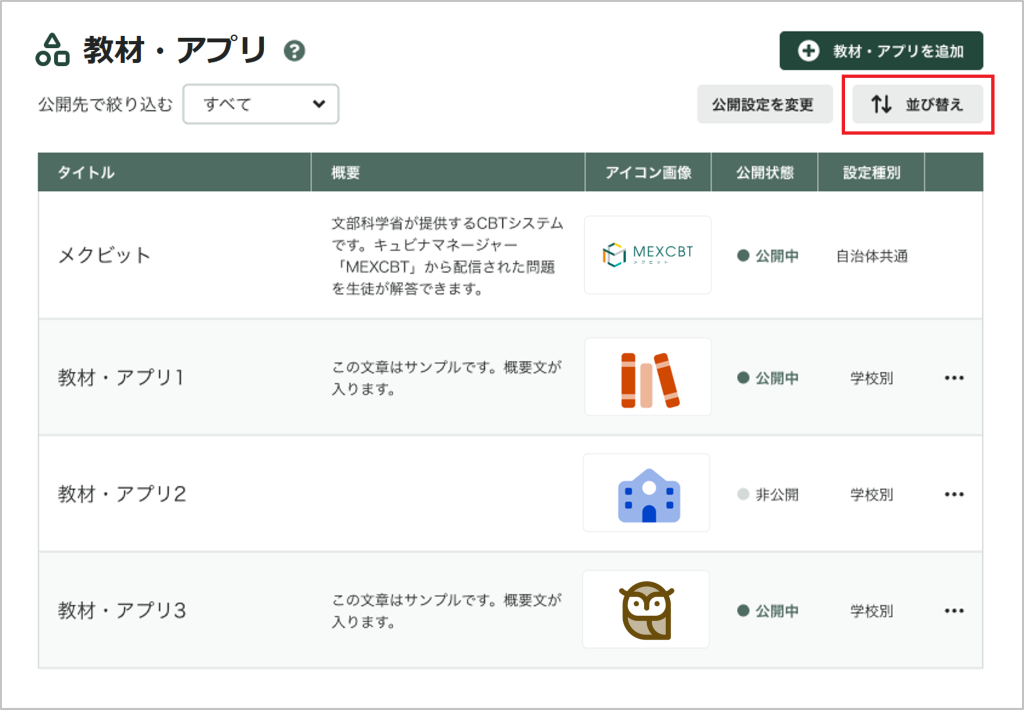1024x710 pixels.
Task: Click the 公開中 status of 教材・アプリ3
Action: 768,611
